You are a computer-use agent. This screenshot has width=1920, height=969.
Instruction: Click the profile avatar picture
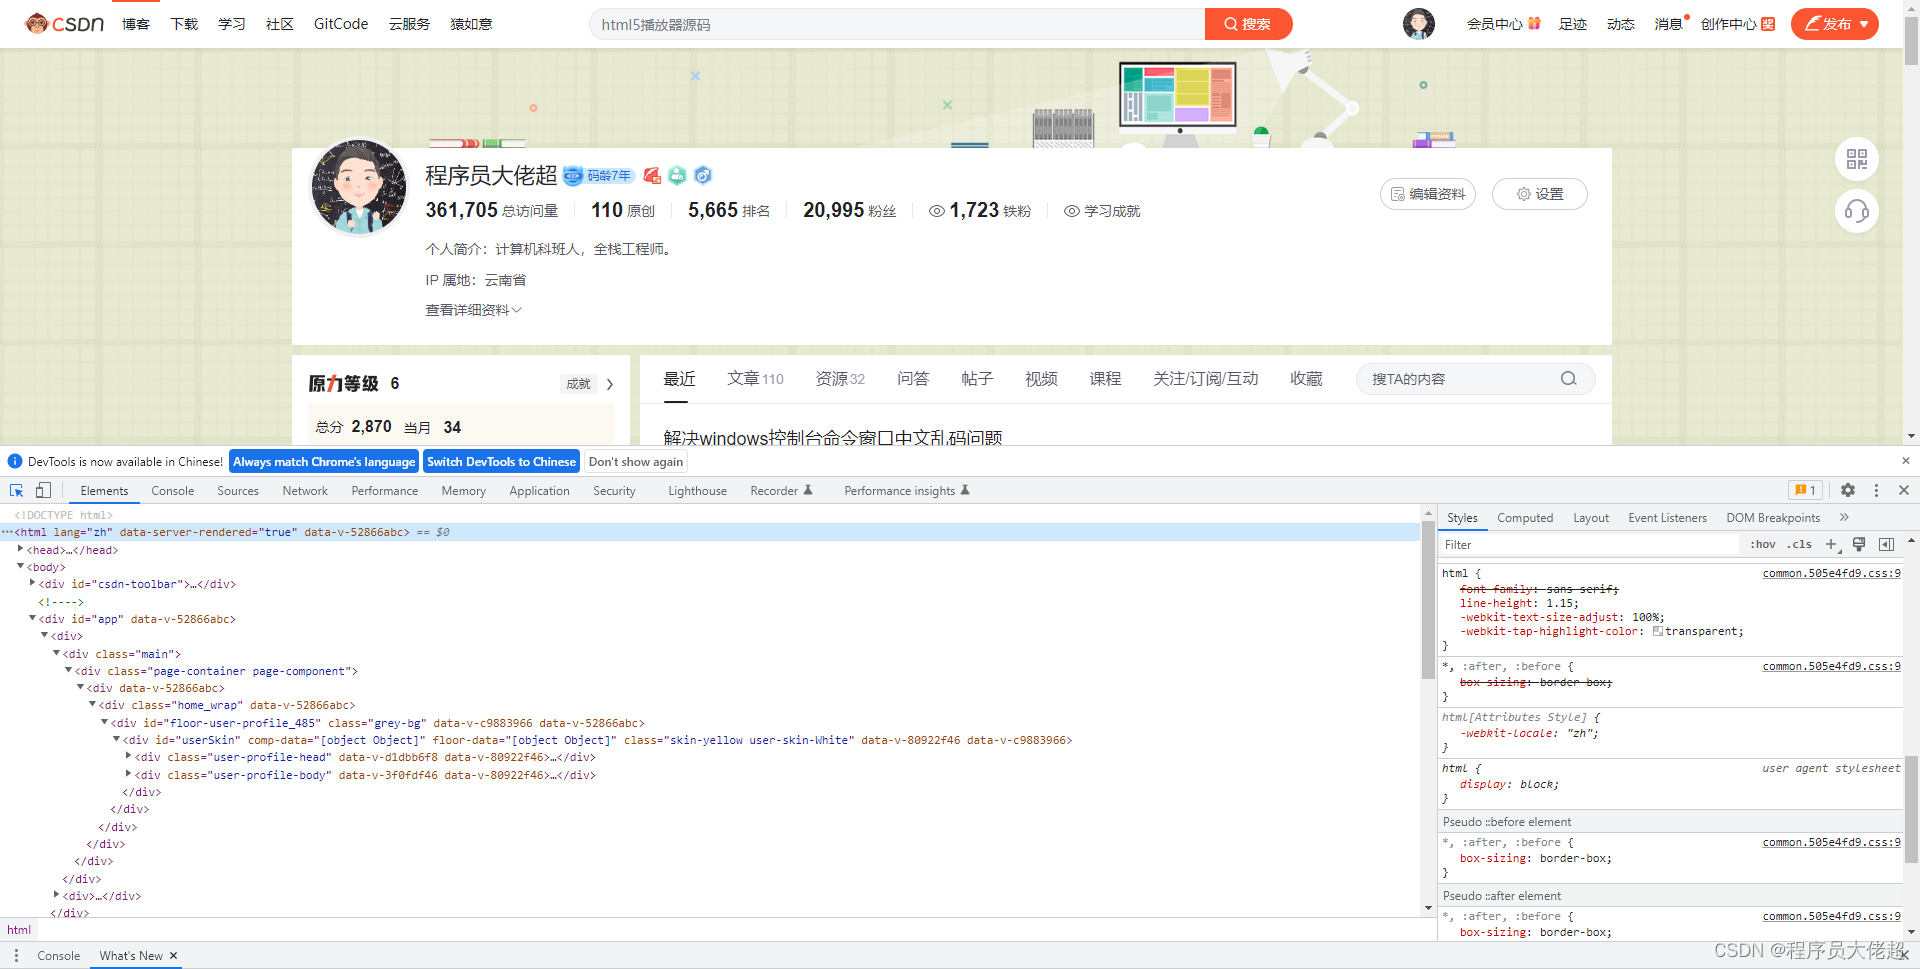359,187
